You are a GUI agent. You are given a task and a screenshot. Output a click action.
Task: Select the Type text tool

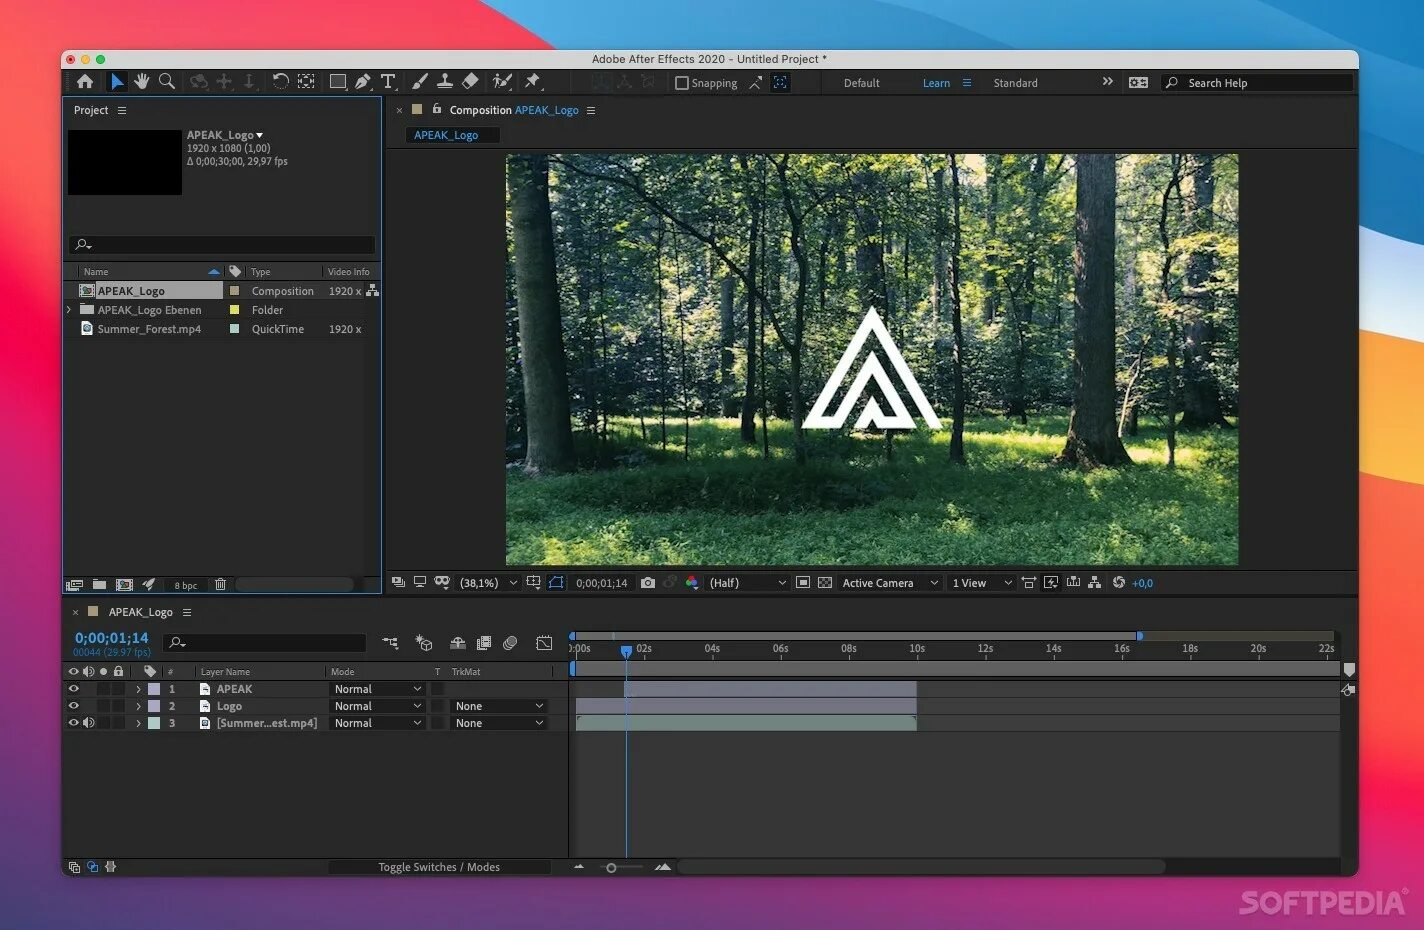click(x=388, y=82)
